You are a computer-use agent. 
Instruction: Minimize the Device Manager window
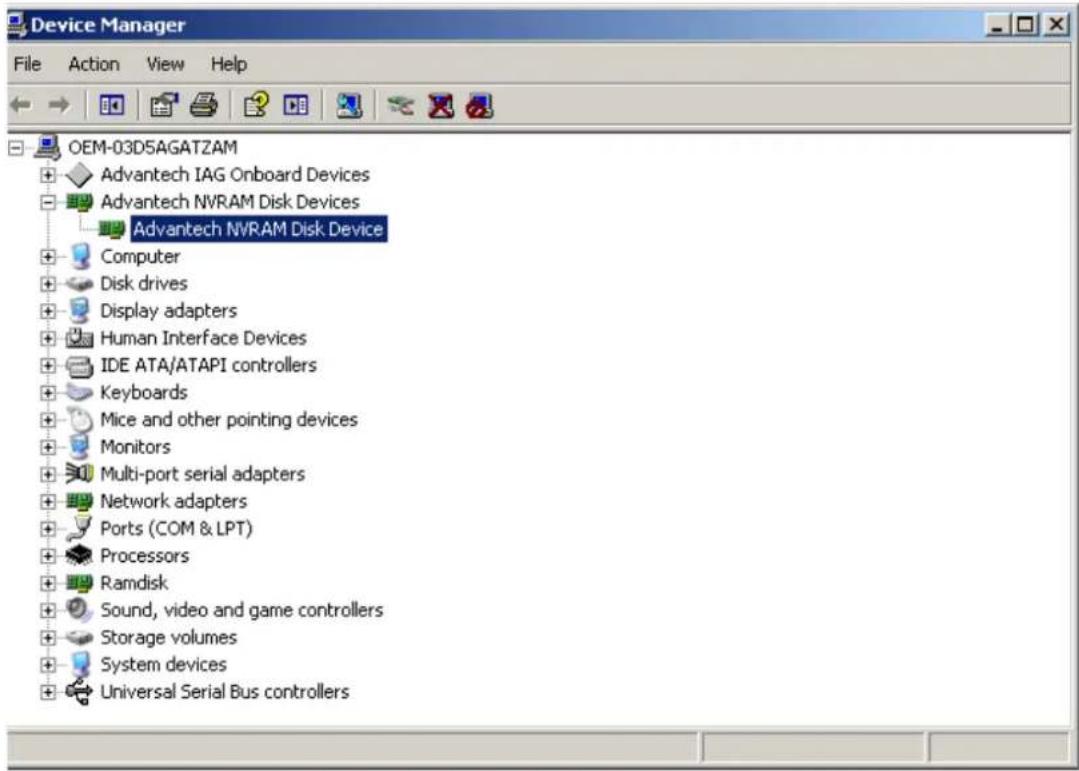[1000, 26]
